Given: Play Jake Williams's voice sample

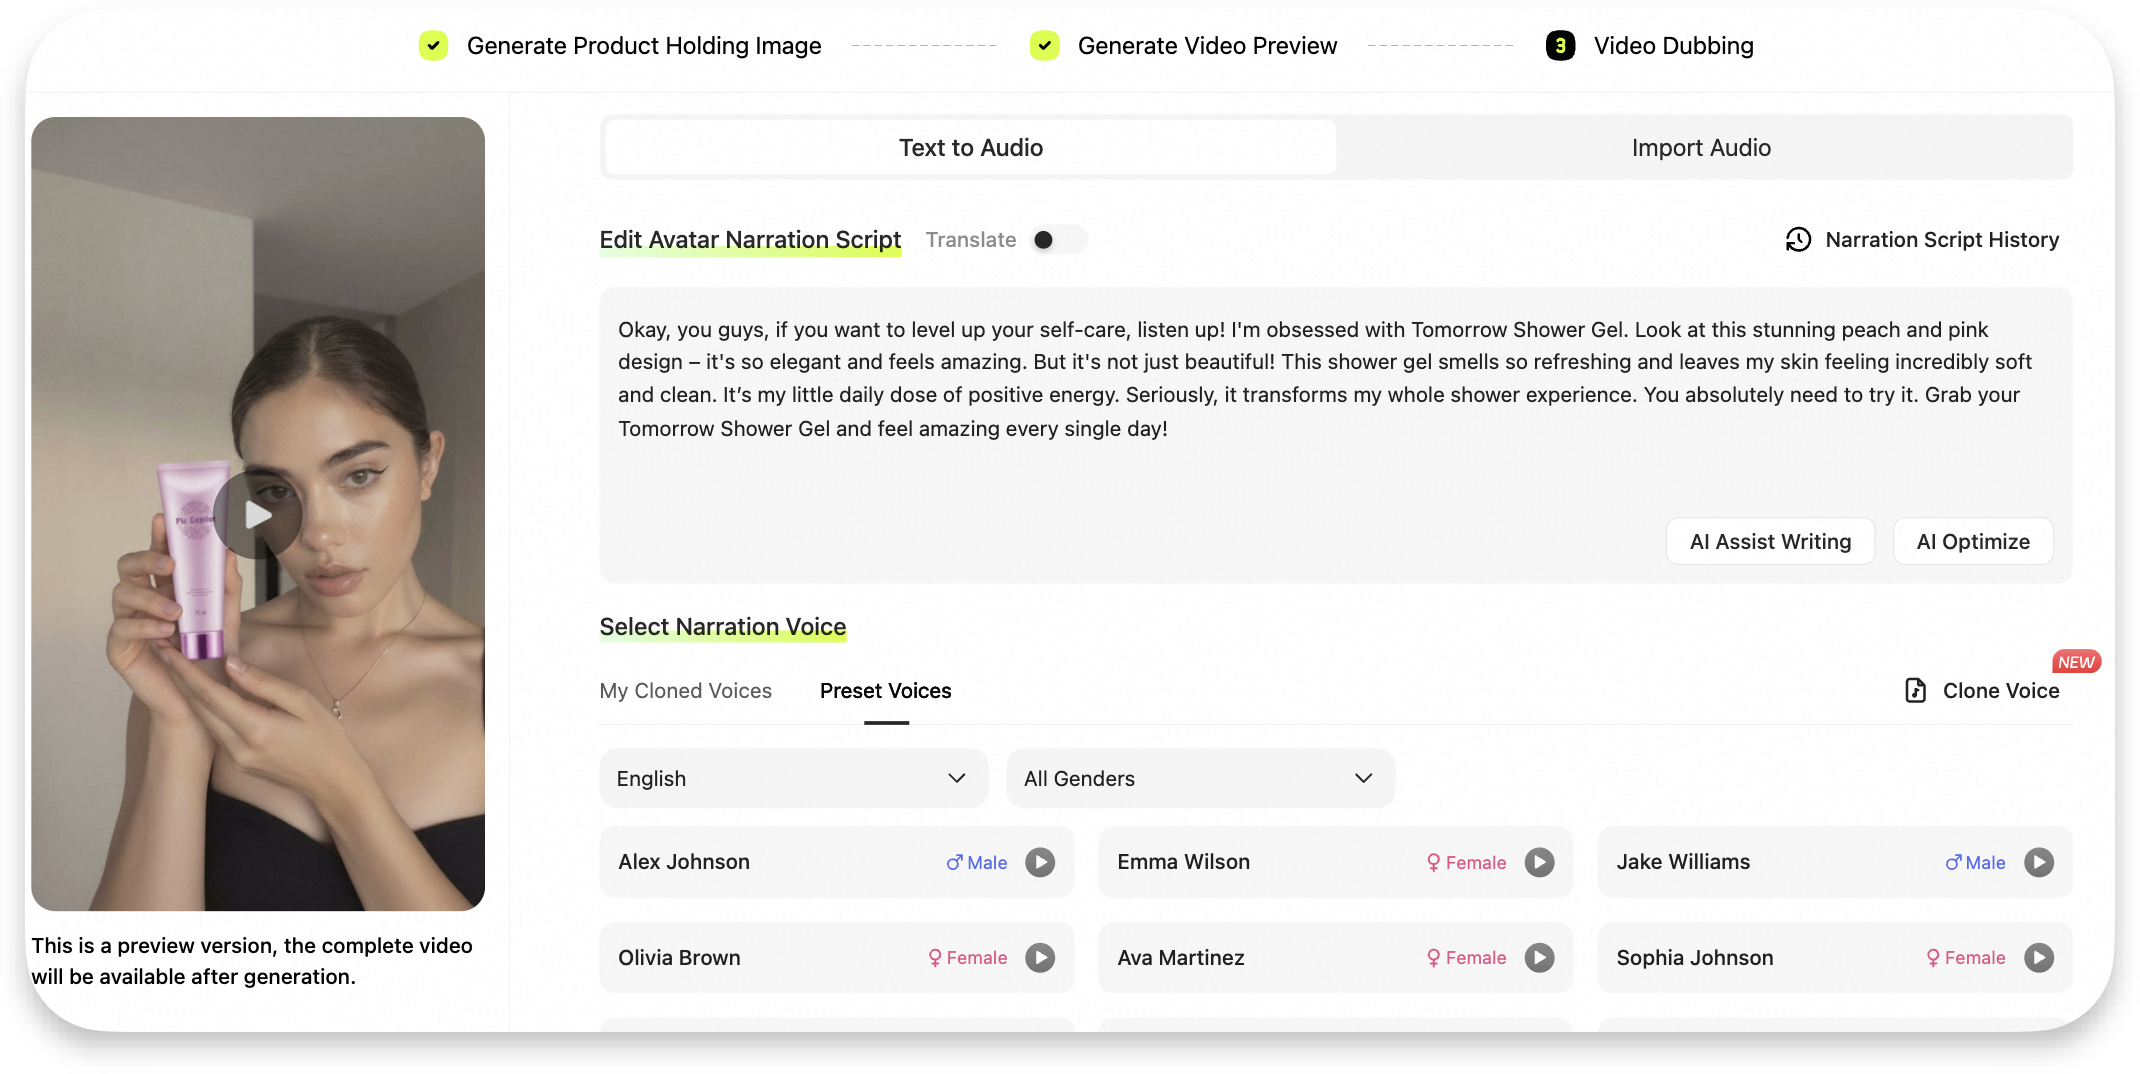Looking at the screenshot, I should point(2040,861).
